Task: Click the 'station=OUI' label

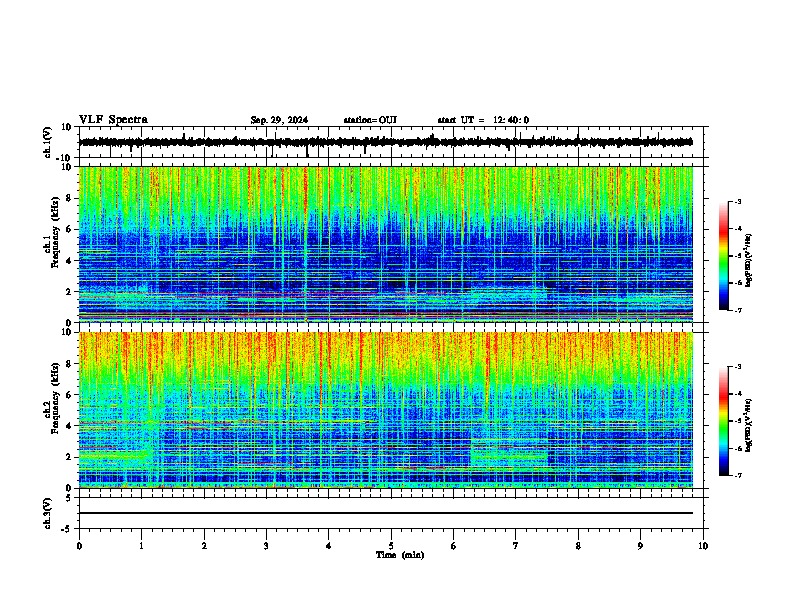Action: click(370, 120)
